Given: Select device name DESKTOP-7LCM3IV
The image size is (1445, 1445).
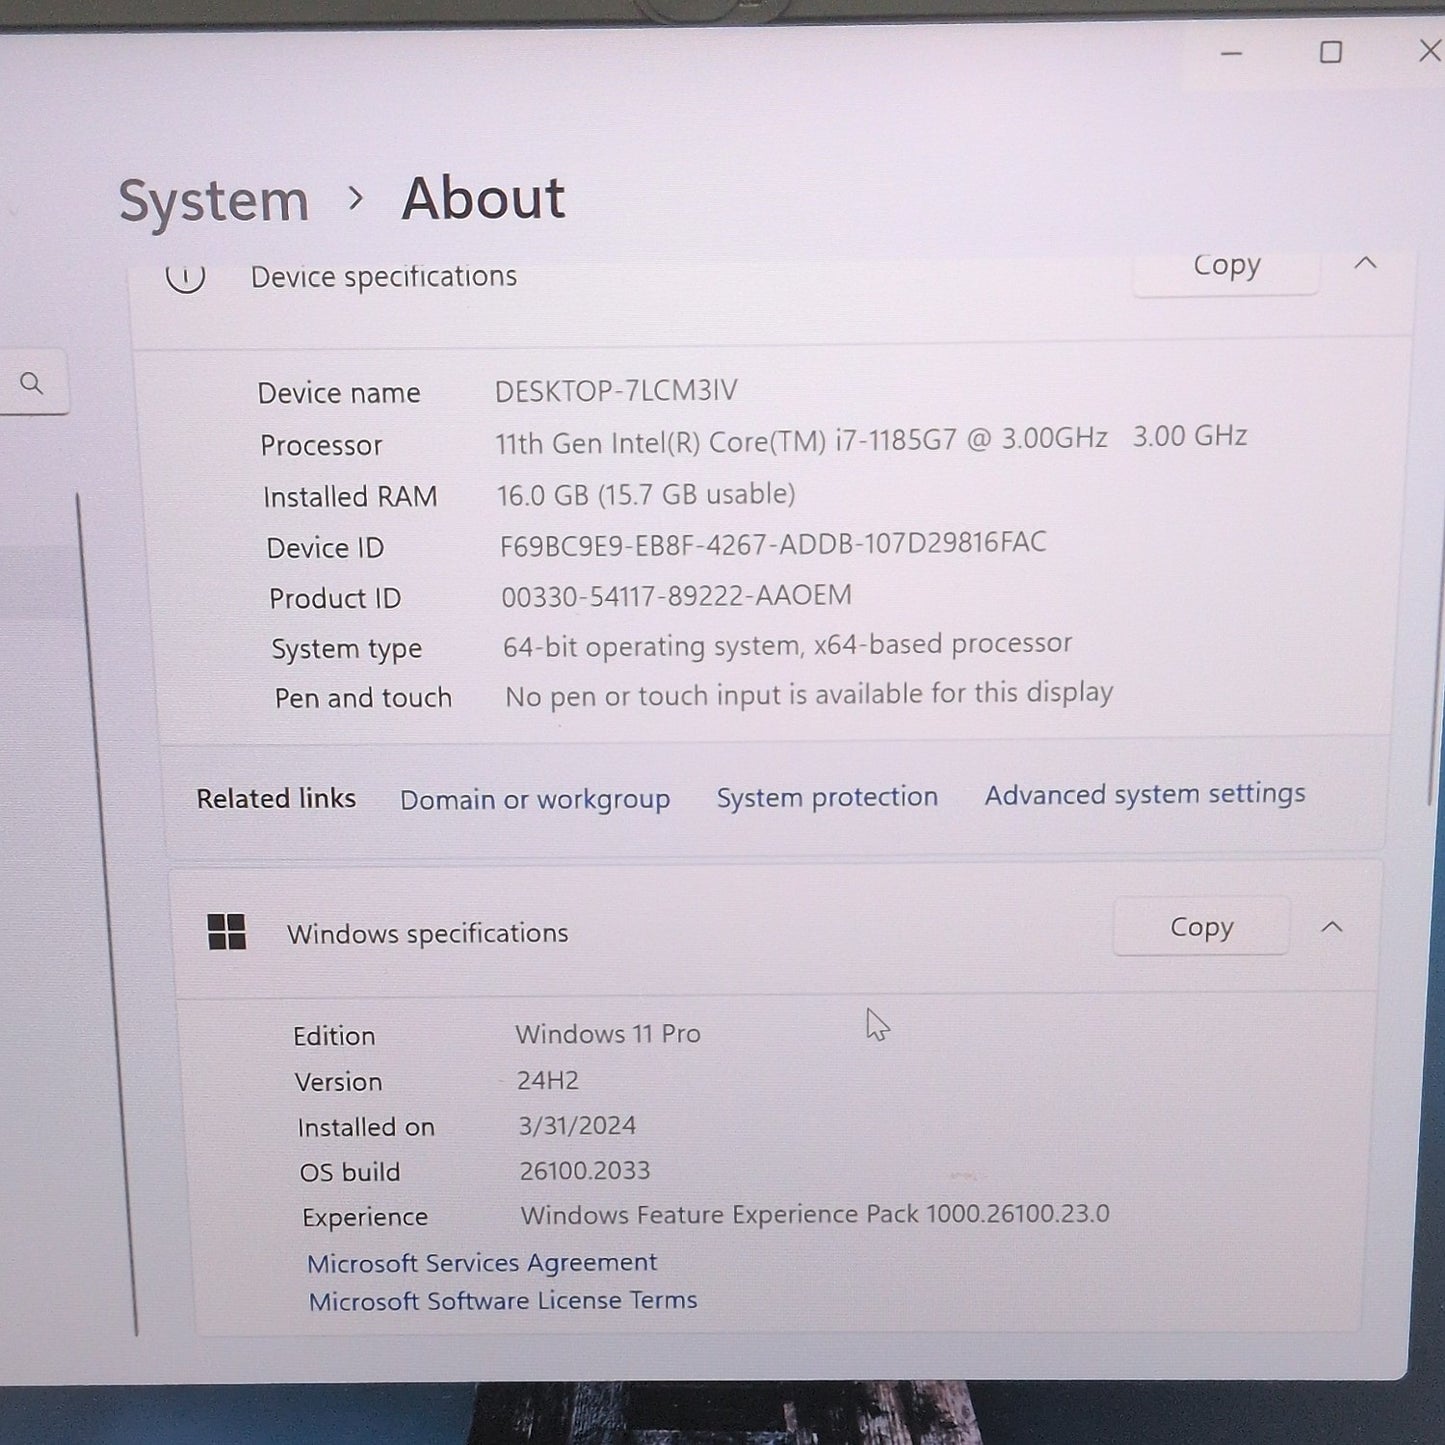Looking at the screenshot, I should pos(616,391).
